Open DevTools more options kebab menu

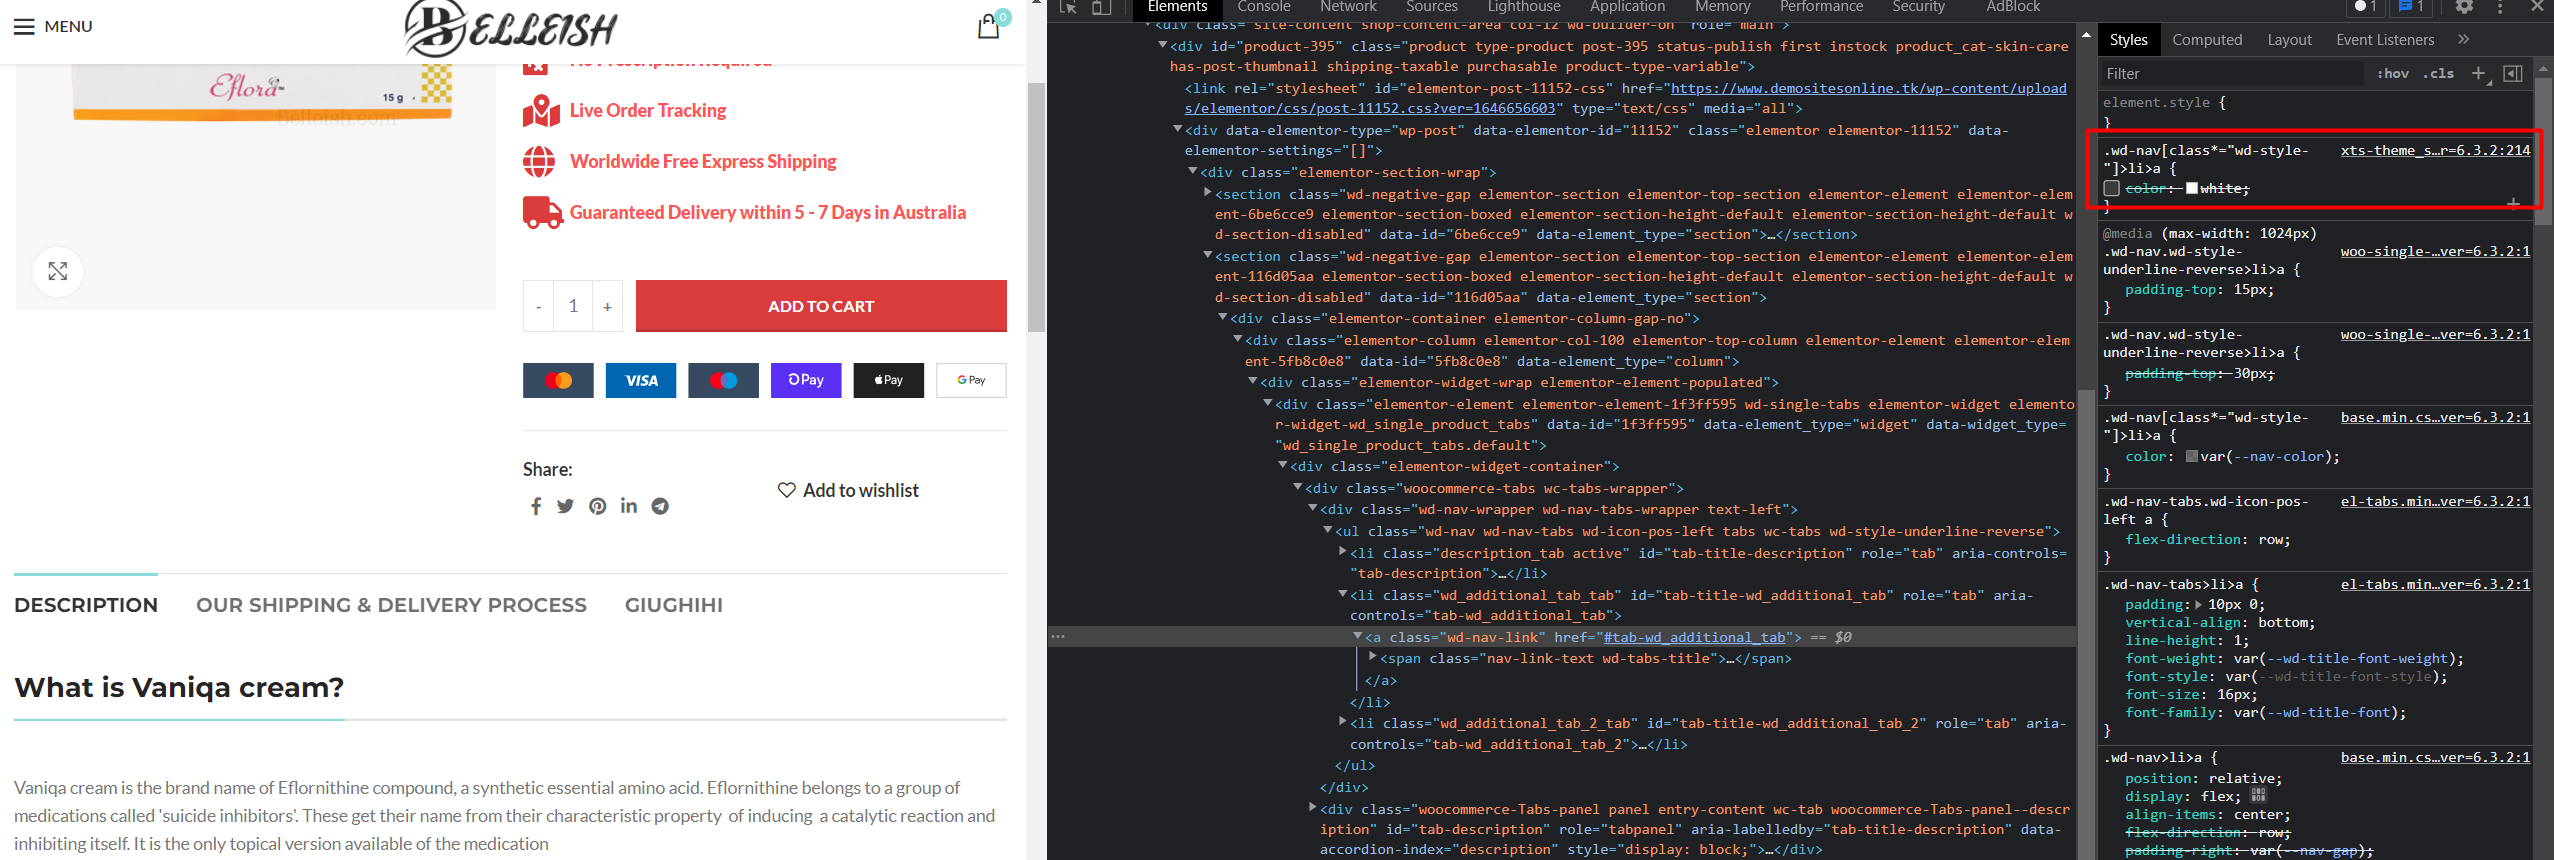(x=2500, y=7)
